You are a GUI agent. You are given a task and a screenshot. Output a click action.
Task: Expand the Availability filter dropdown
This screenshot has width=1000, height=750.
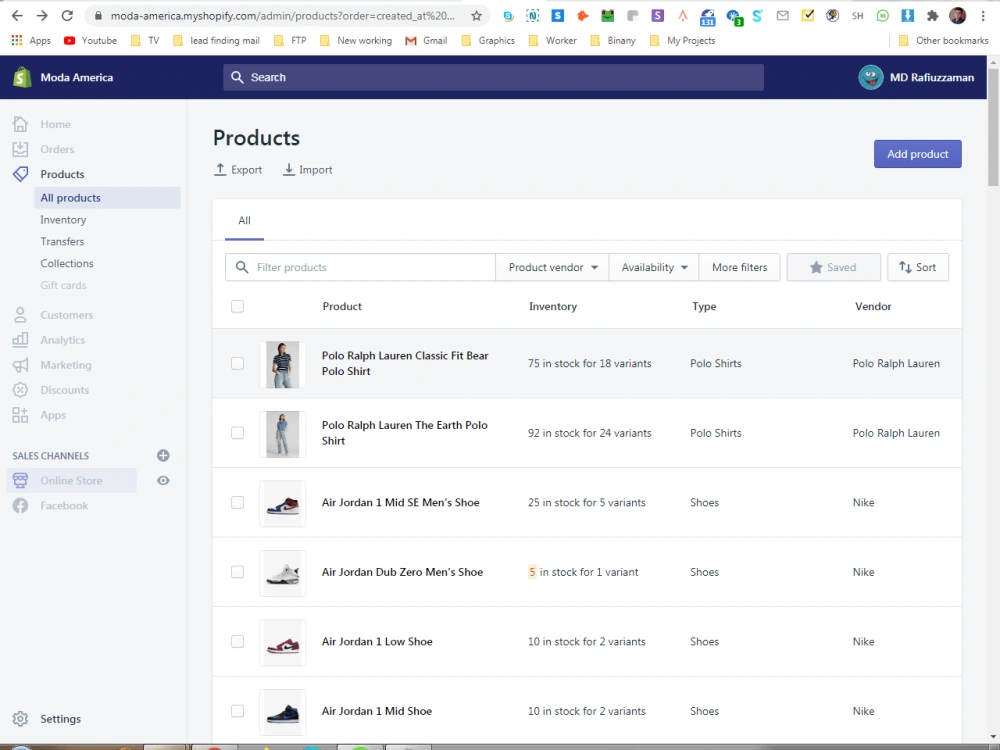tap(654, 267)
